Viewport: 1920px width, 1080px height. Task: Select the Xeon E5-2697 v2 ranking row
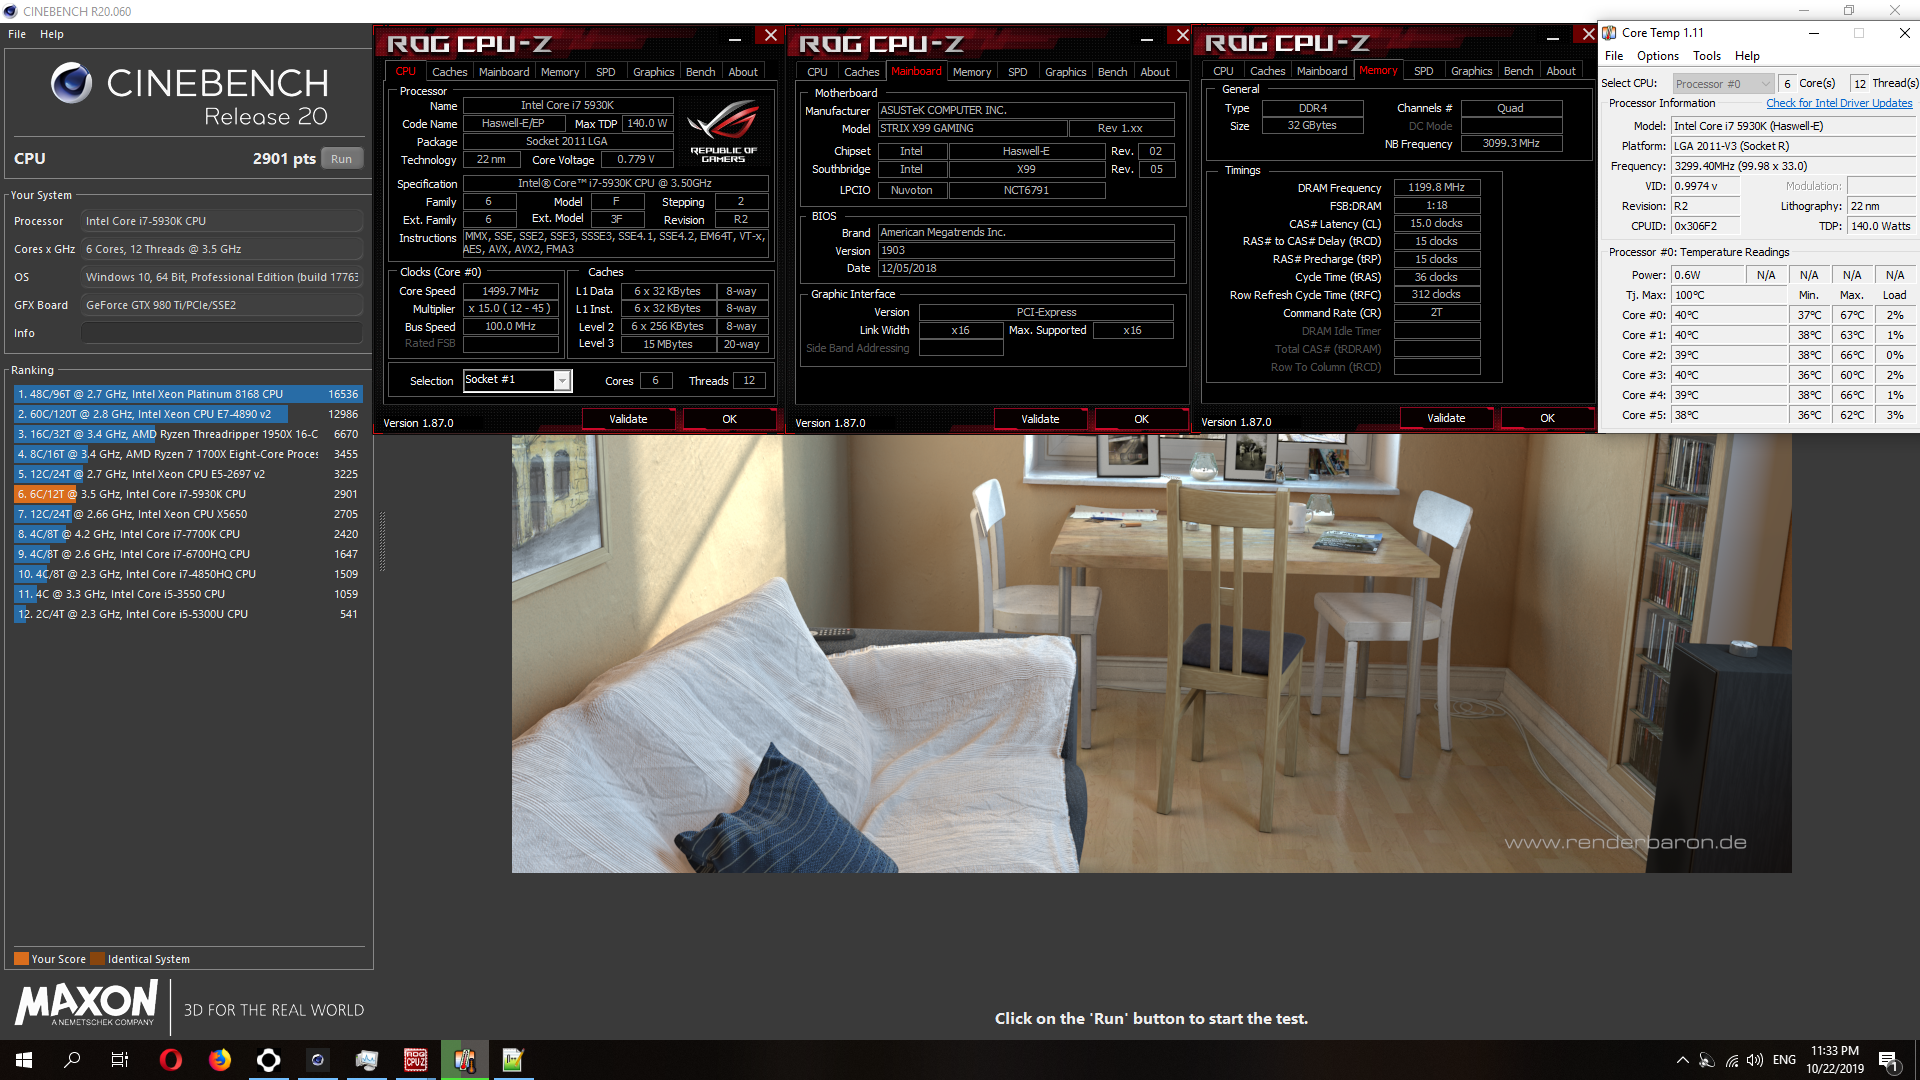[187, 474]
